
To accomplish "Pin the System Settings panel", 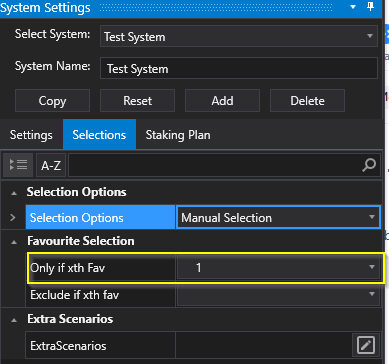I will point(370,6).
